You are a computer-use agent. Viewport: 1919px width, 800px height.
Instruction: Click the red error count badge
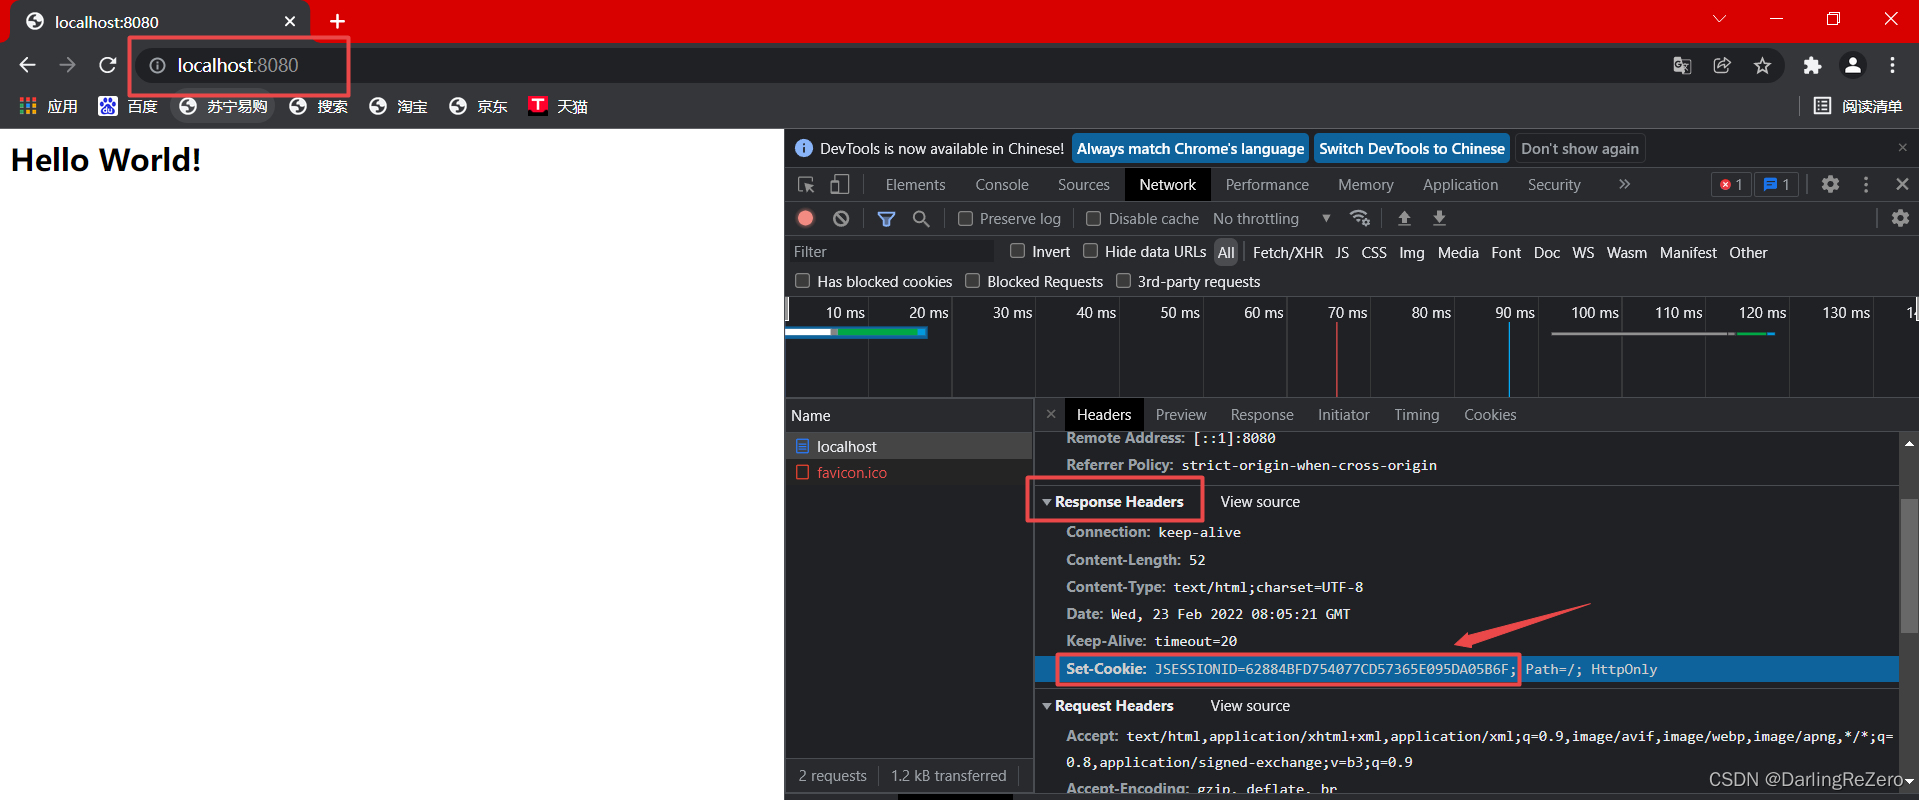(x=1731, y=184)
